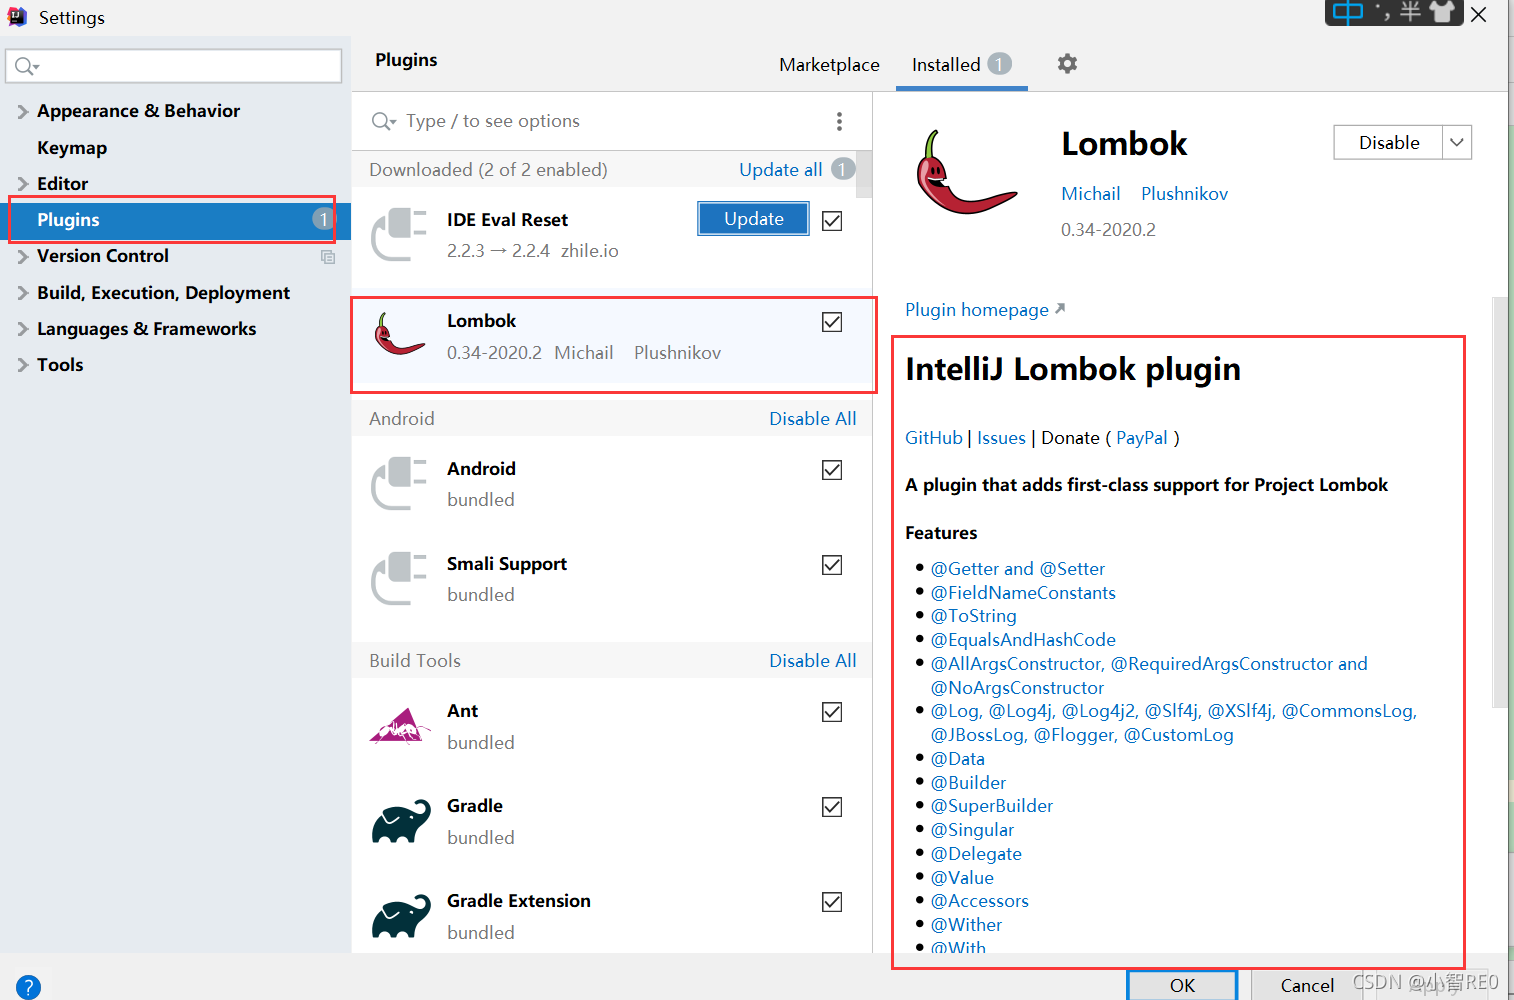This screenshot has width=1514, height=1000.
Task: Select Keymap in settings tree
Action: [x=72, y=148]
